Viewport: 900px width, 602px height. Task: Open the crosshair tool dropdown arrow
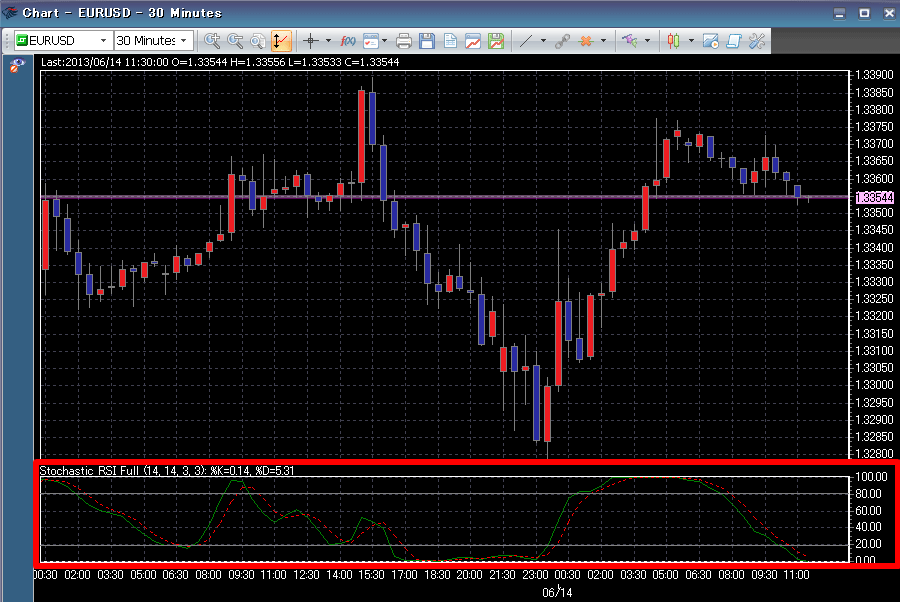[328, 41]
